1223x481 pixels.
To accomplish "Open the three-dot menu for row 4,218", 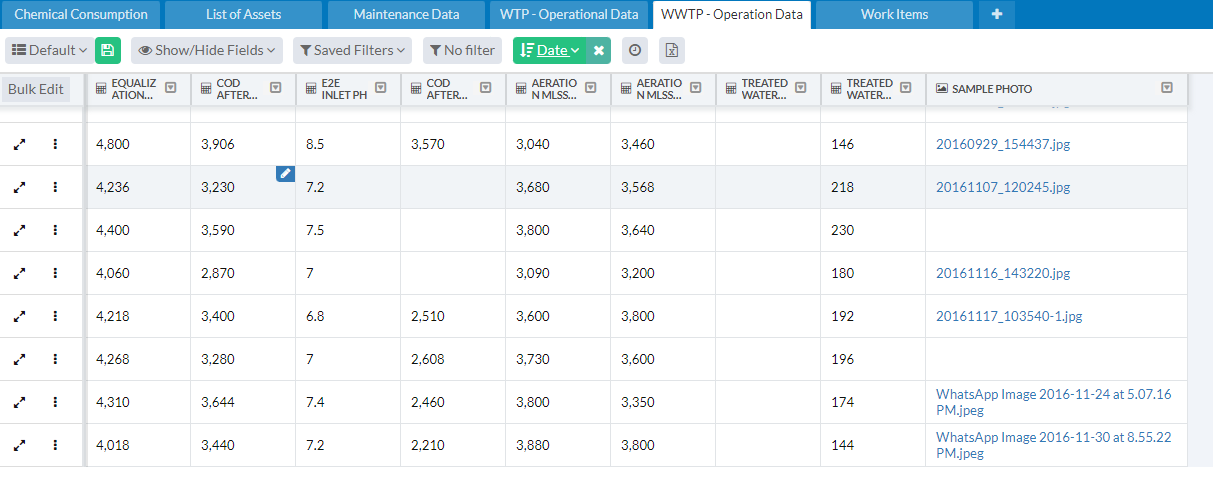I will pyautogui.click(x=55, y=316).
